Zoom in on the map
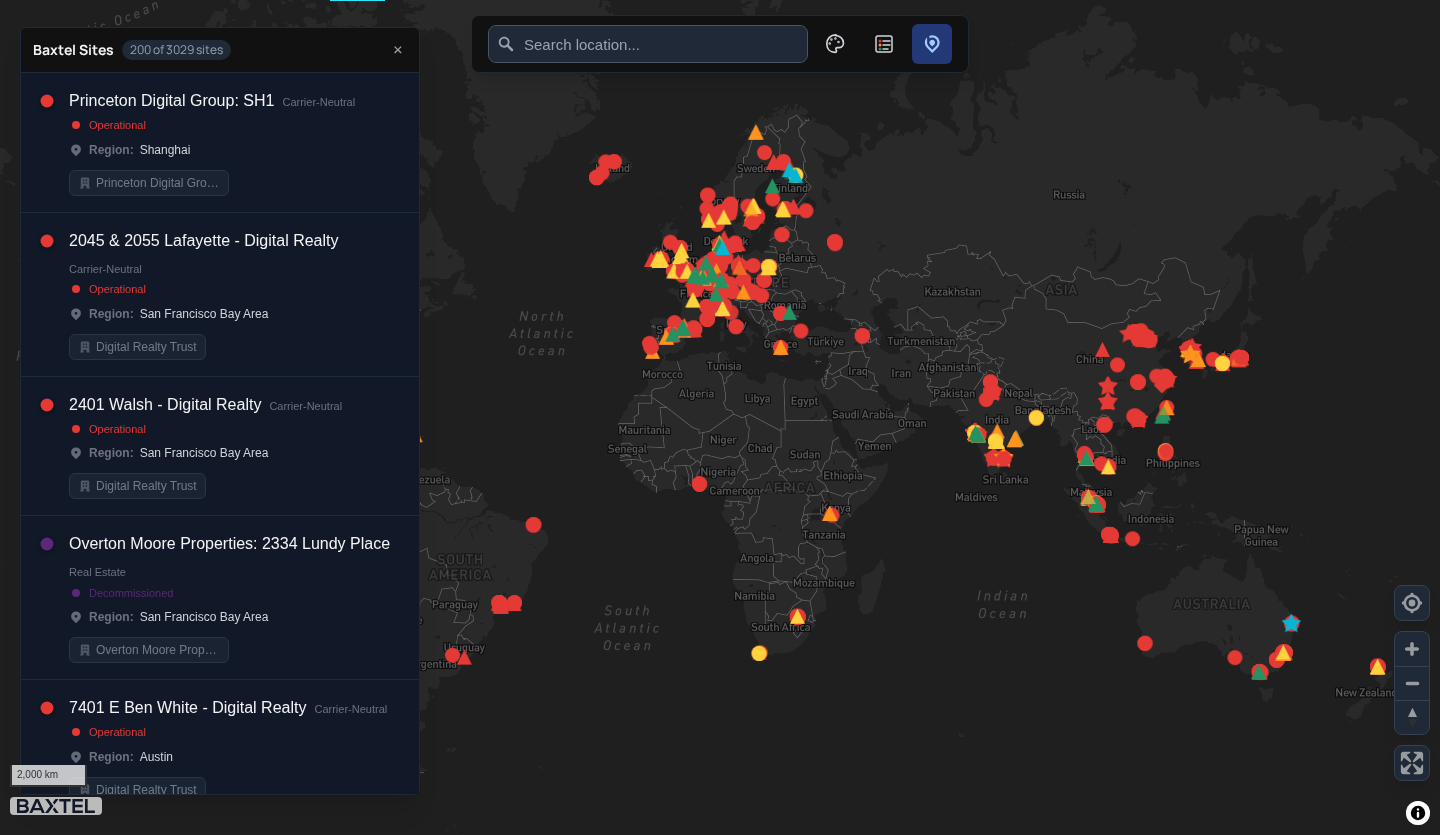This screenshot has height=835, width=1440. (x=1412, y=649)
